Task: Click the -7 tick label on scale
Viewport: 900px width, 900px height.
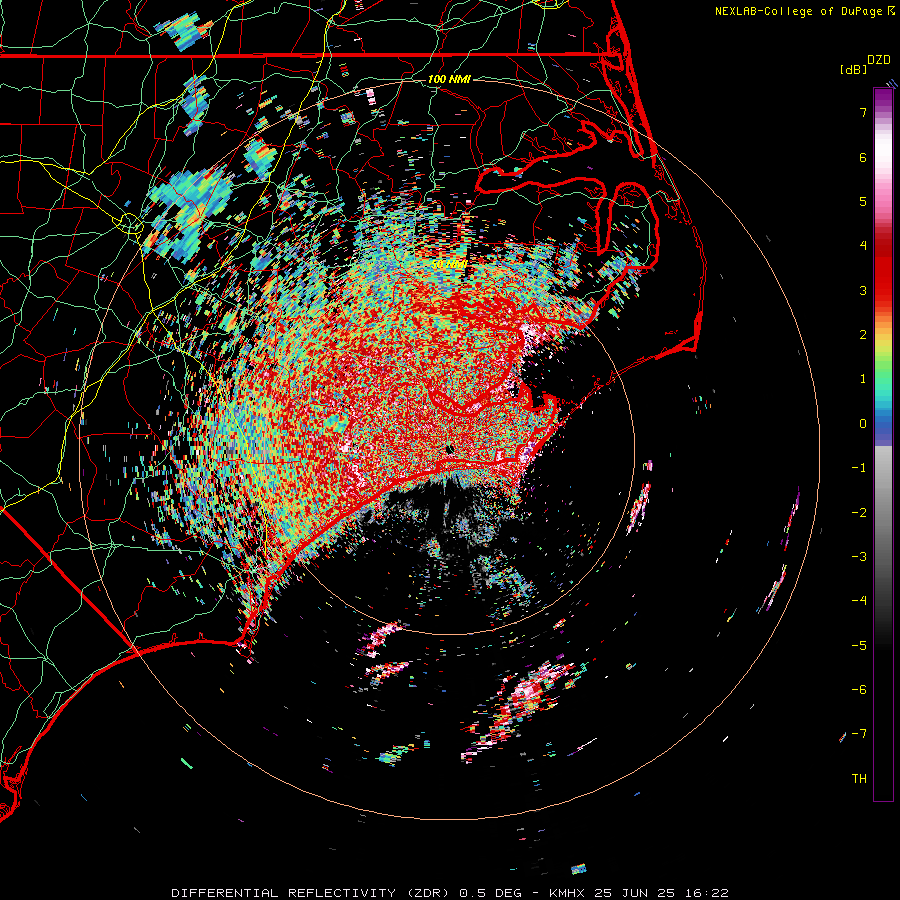Action: (859, 734)
